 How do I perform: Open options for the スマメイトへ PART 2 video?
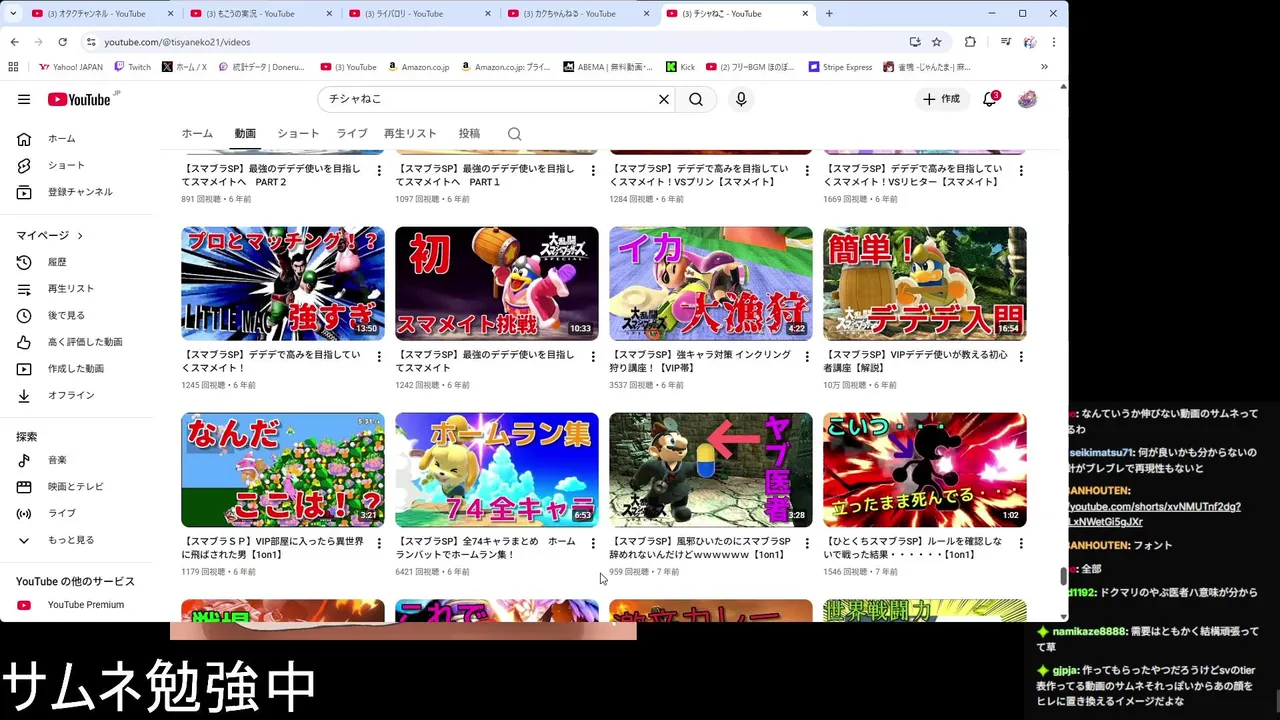point(379,171)
